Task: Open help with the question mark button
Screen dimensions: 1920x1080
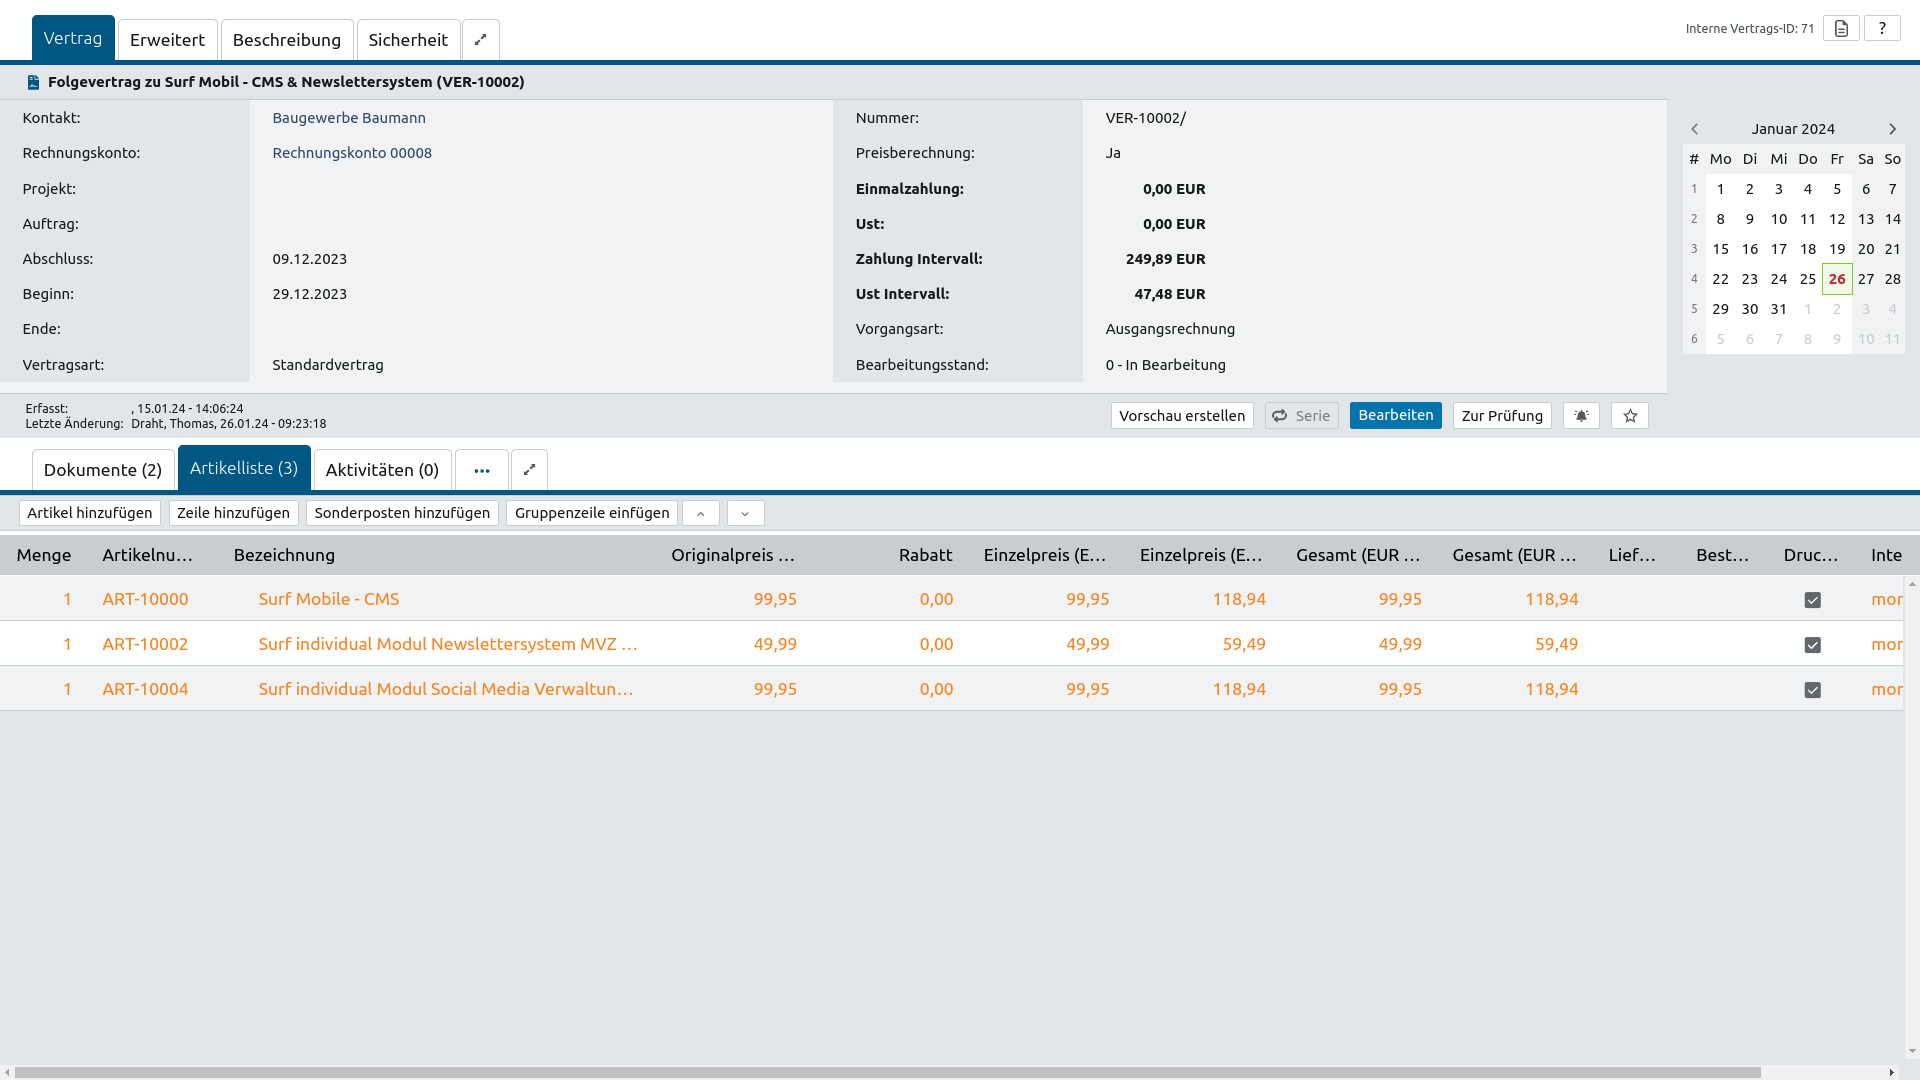Action: (1882, 28)
